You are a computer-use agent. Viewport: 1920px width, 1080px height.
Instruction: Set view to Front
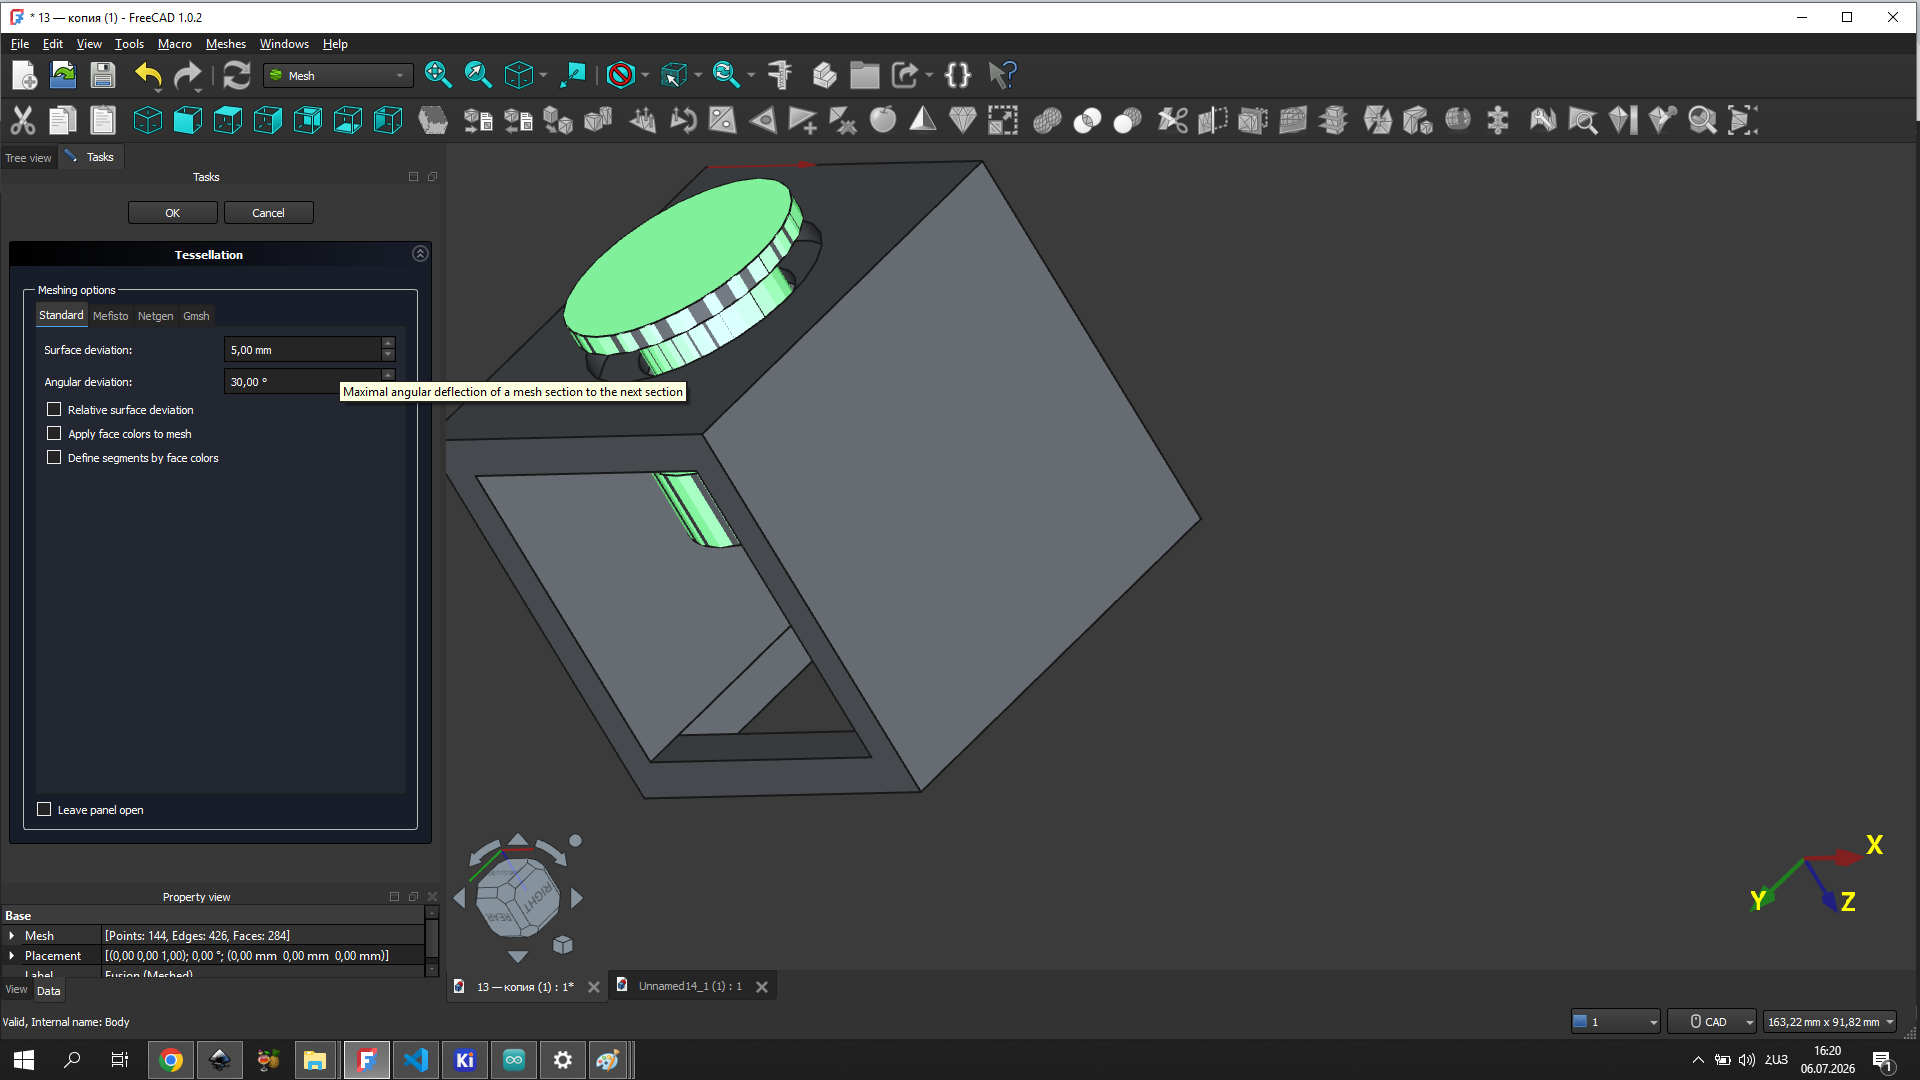pos(187,121)
